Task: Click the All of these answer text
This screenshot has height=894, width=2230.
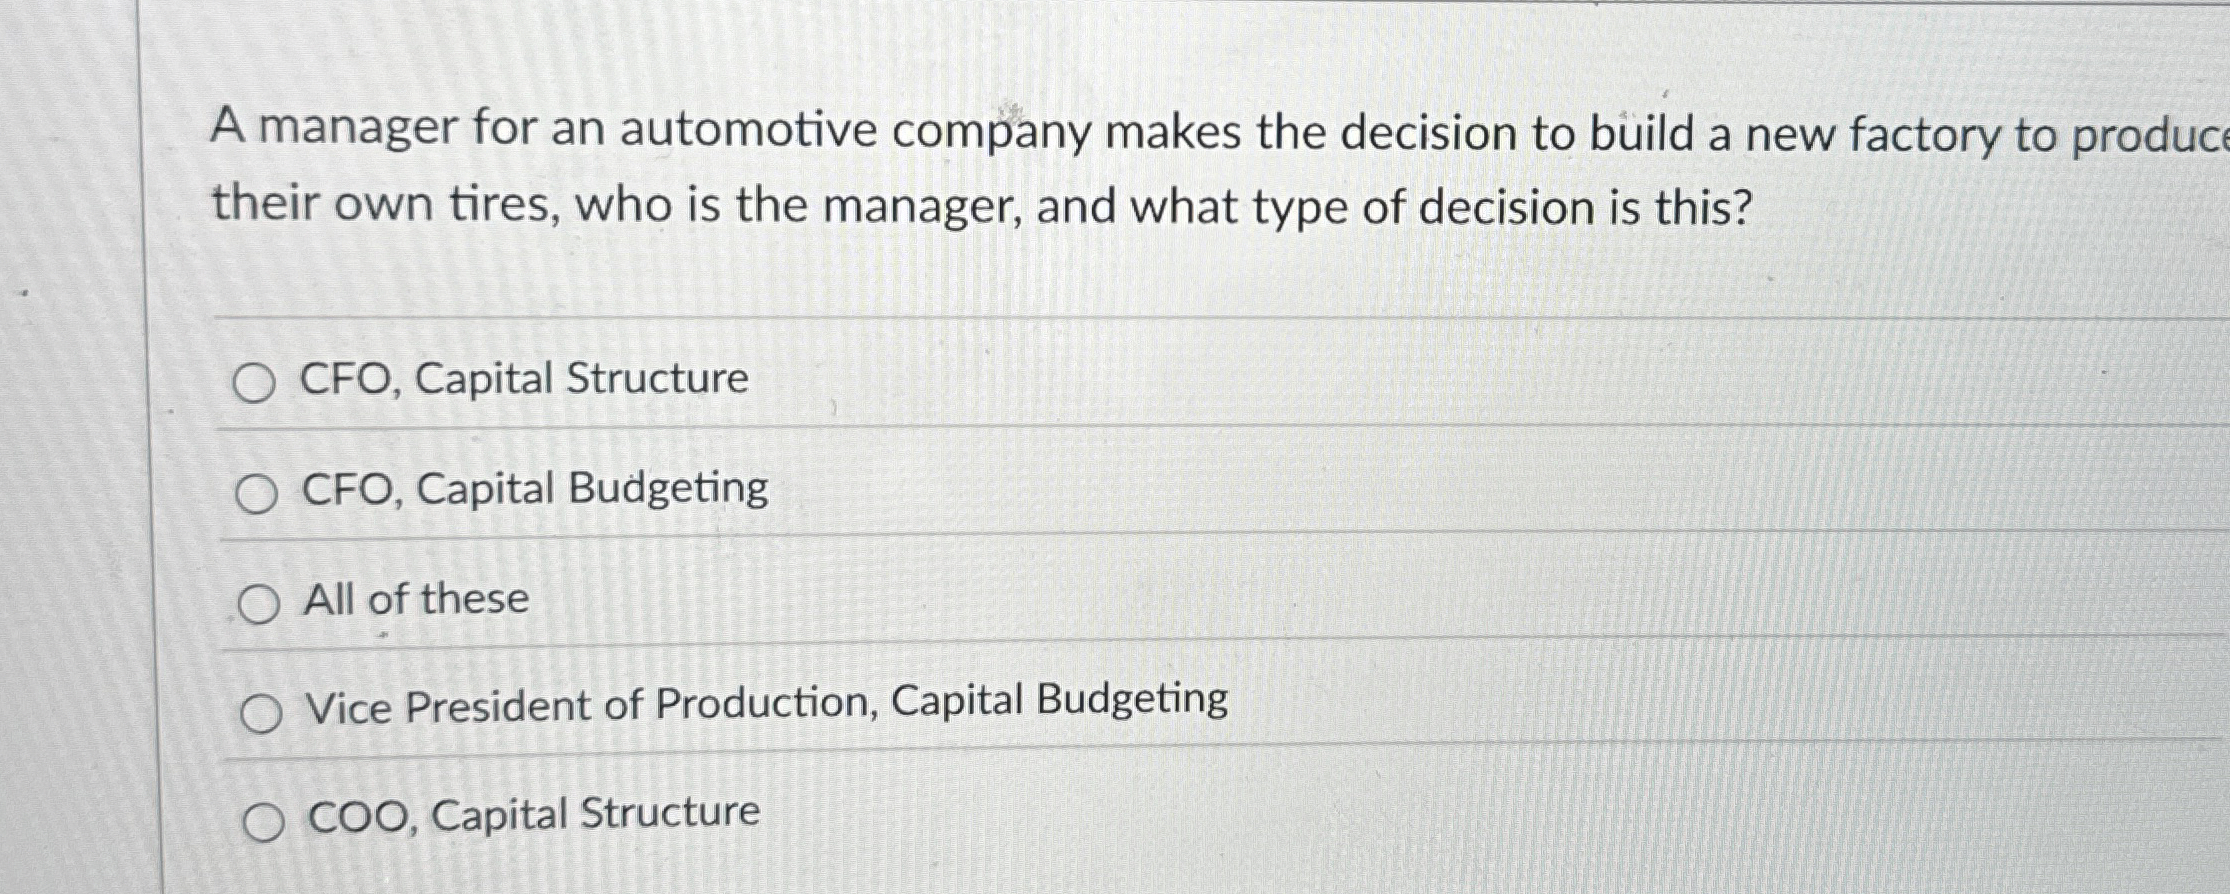Action: pyautogui.click(x=414, y=600)
